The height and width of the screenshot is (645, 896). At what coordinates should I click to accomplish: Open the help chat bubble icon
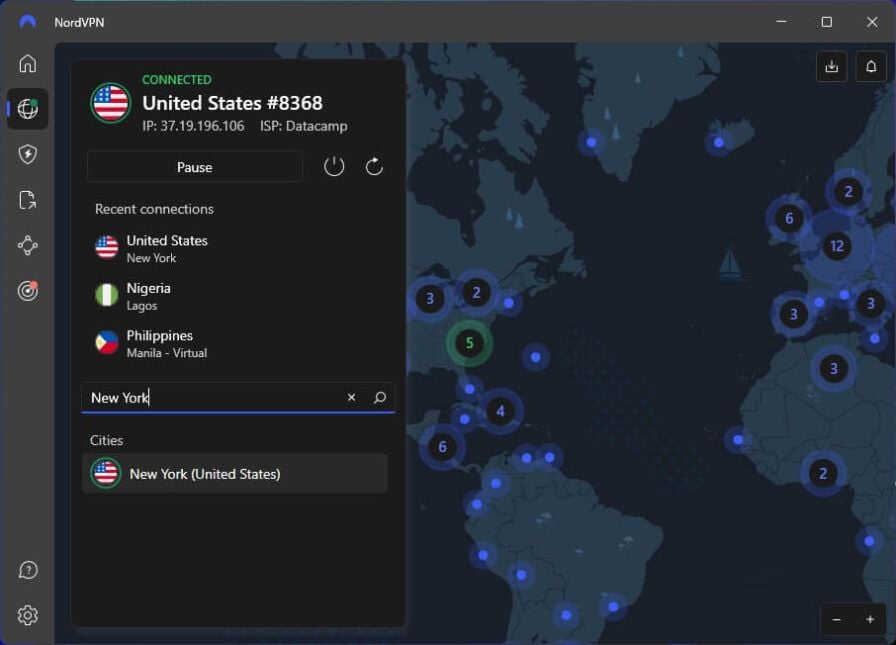coord(27,570)
